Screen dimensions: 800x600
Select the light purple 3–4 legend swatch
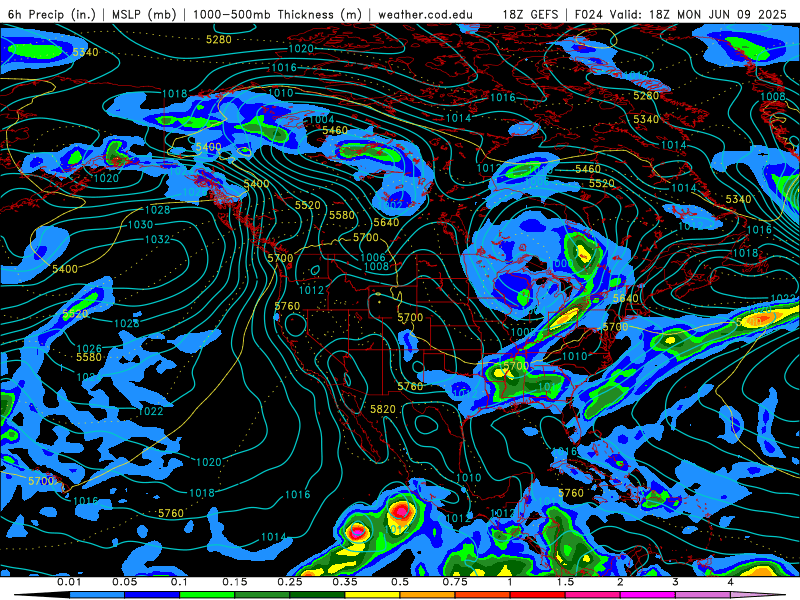703,595
